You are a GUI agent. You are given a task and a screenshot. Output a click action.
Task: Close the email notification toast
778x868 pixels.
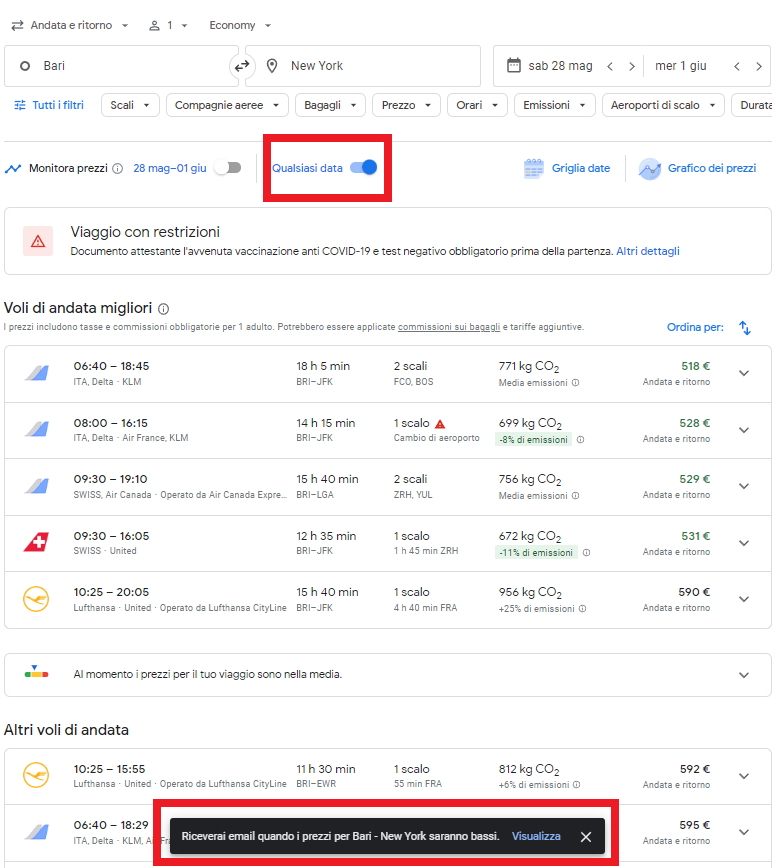tap(586, 836)
